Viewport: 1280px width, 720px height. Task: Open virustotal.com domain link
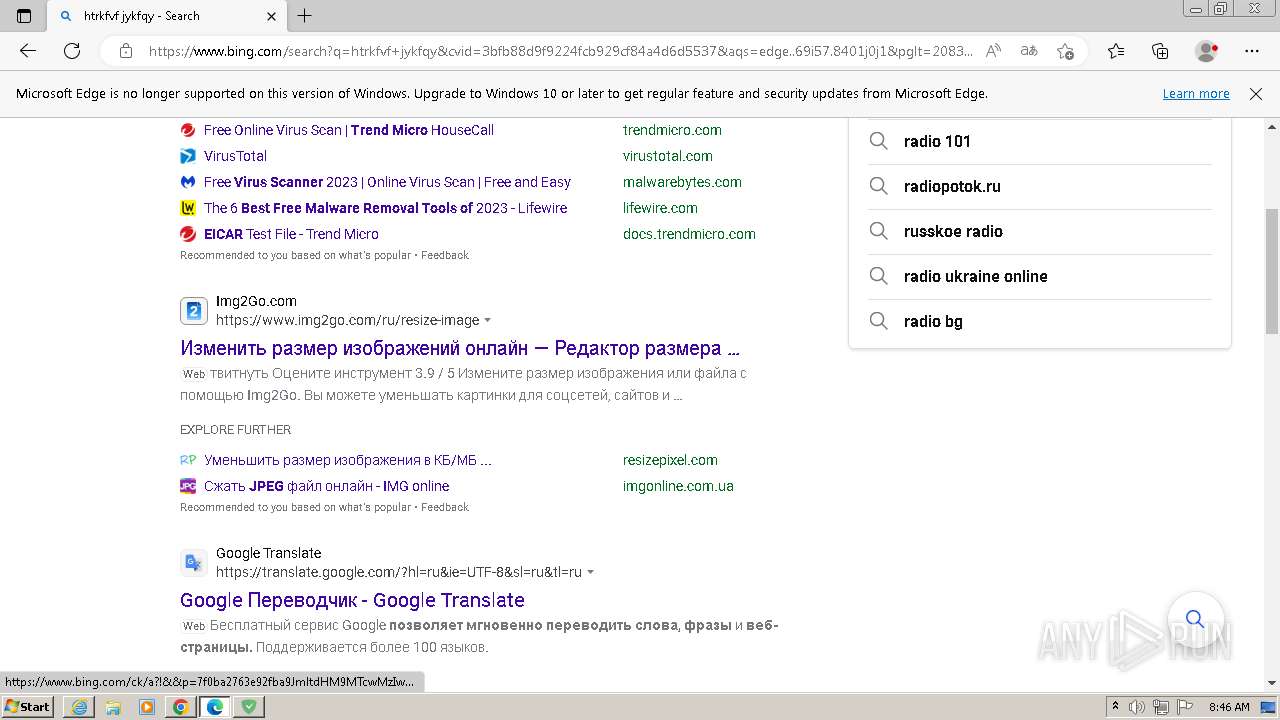pyautogui.click(x=668, y=156)
